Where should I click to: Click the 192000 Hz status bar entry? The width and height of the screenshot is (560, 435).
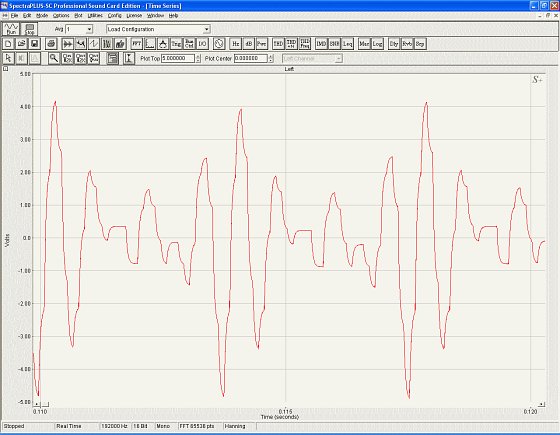(x=114, y=426)
